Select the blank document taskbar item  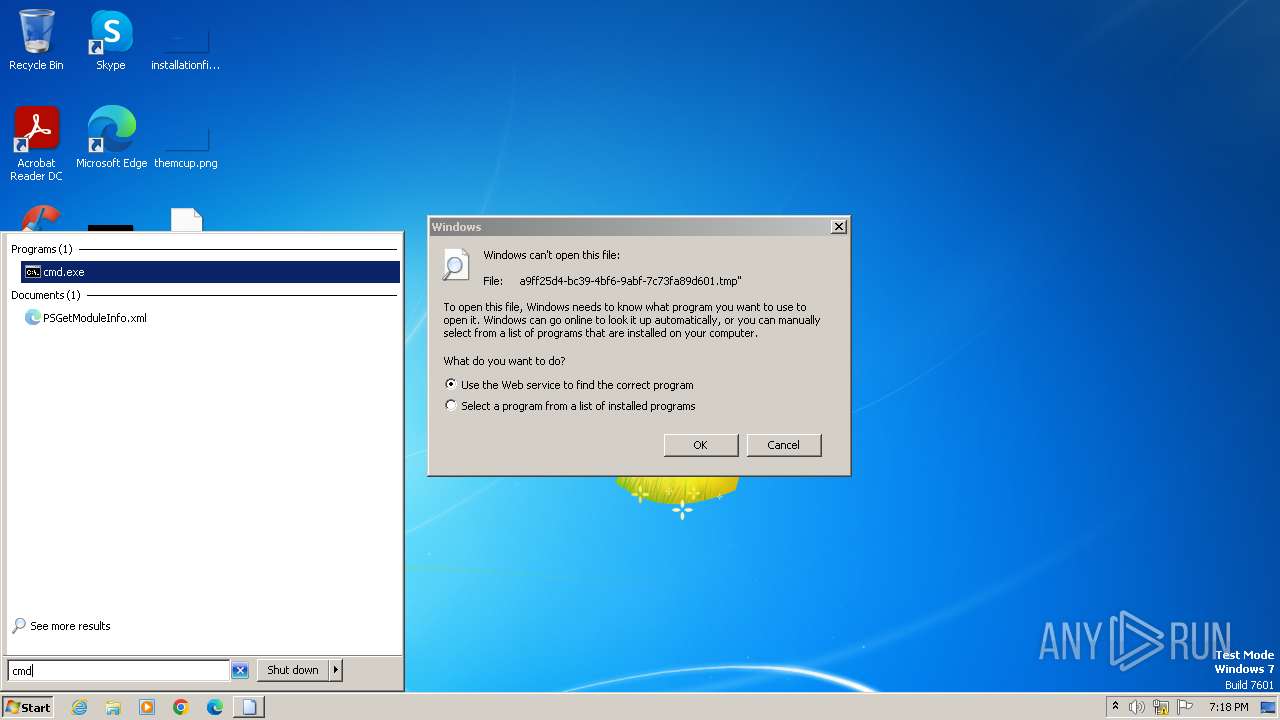pos(249,707)
